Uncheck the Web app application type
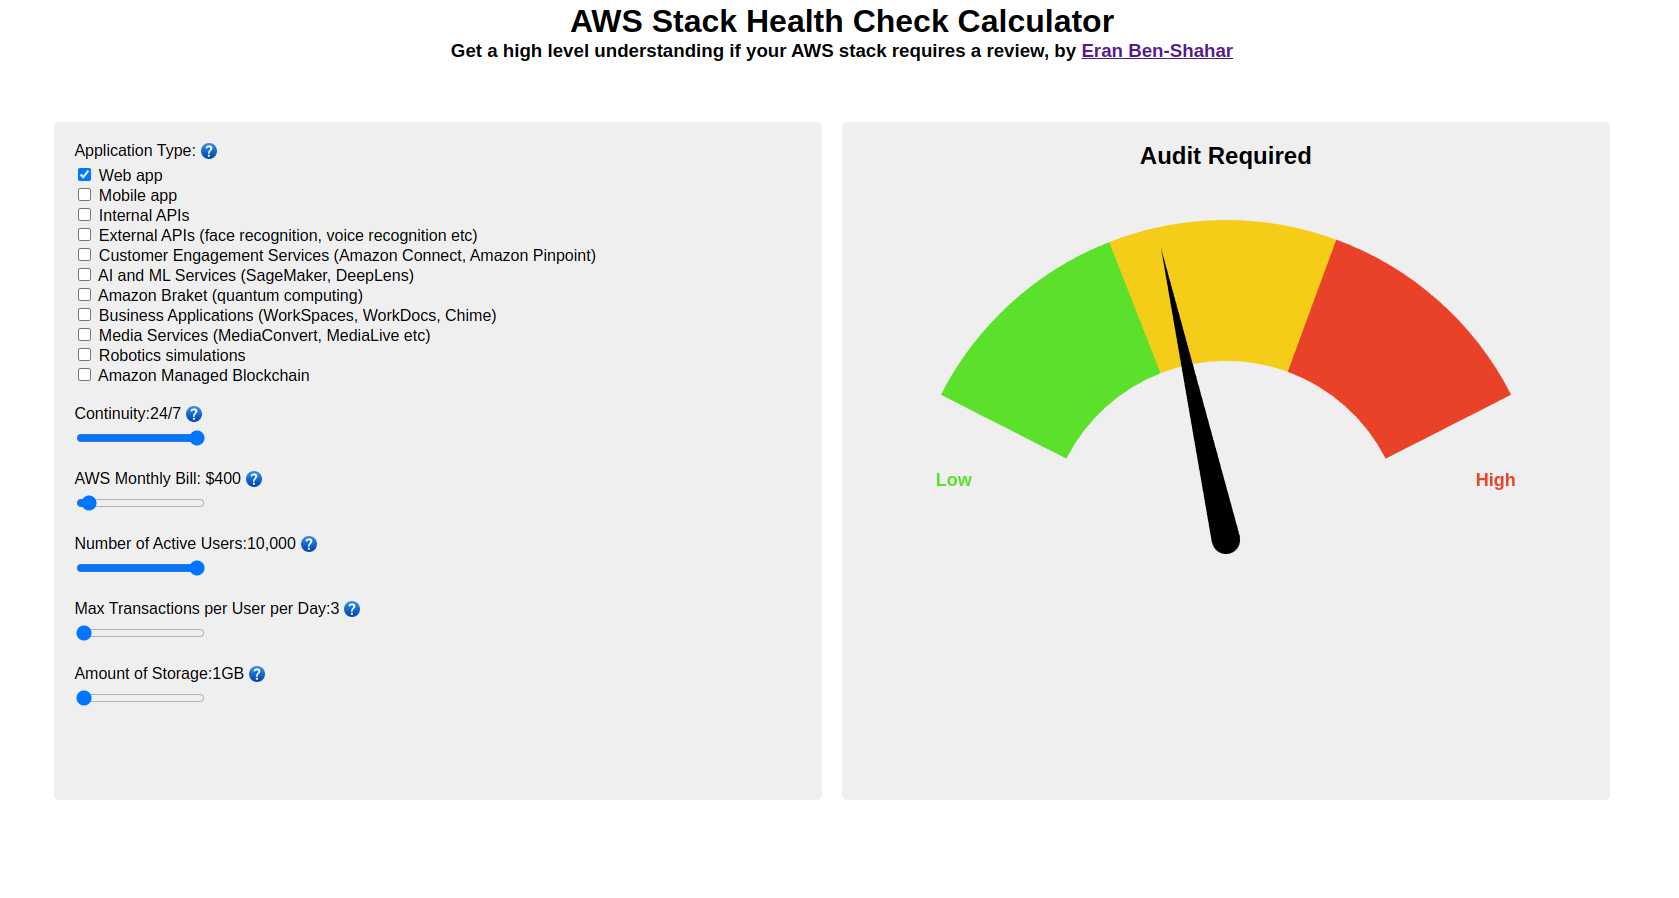 click(84, 174)
